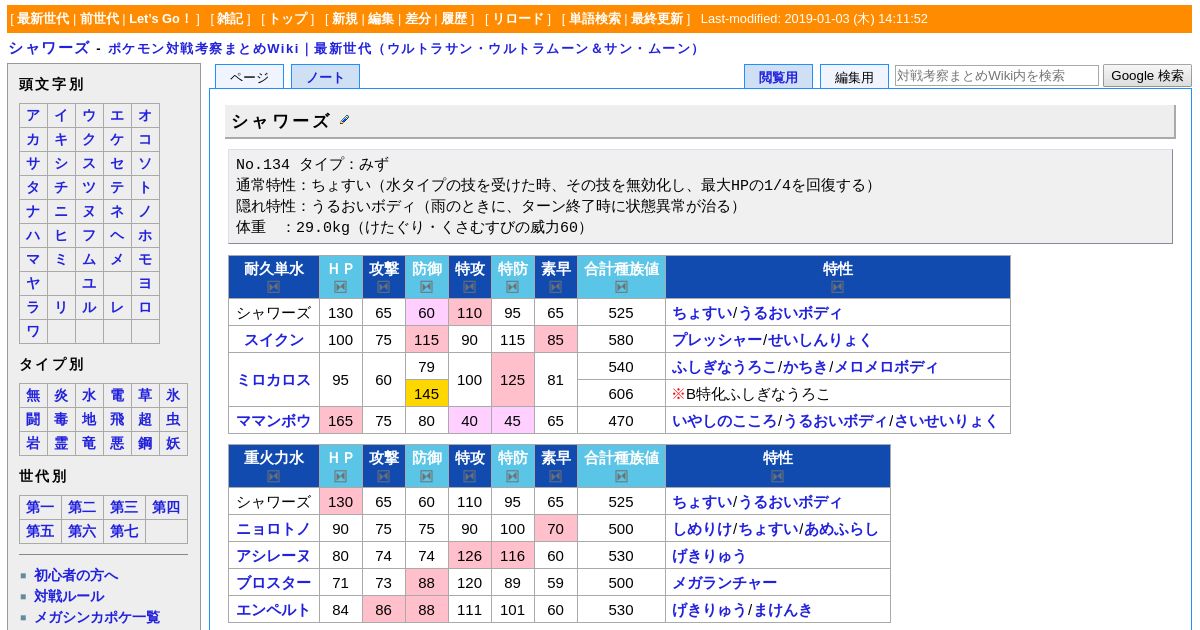
Task: Open the 第七 generation link
Action: point(124,532)
